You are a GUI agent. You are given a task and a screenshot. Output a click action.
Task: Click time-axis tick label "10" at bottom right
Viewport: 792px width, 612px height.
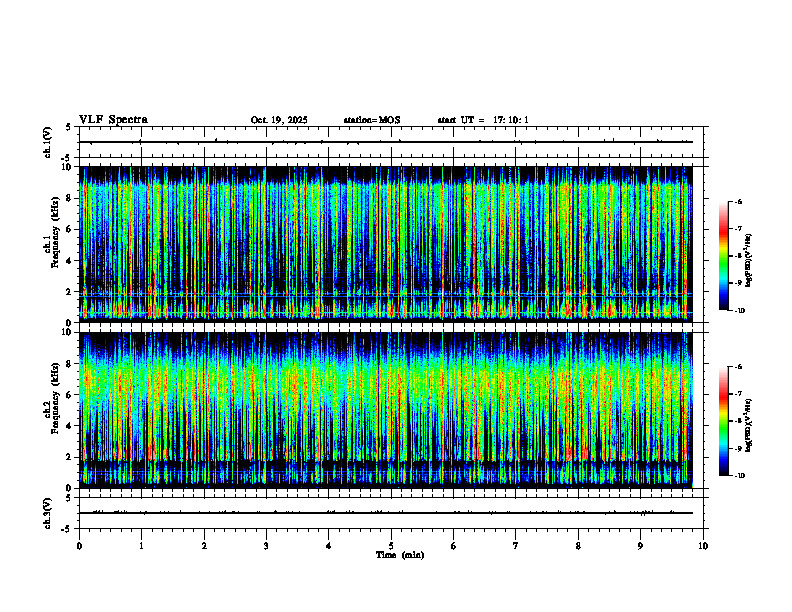[x=703, y=546]
